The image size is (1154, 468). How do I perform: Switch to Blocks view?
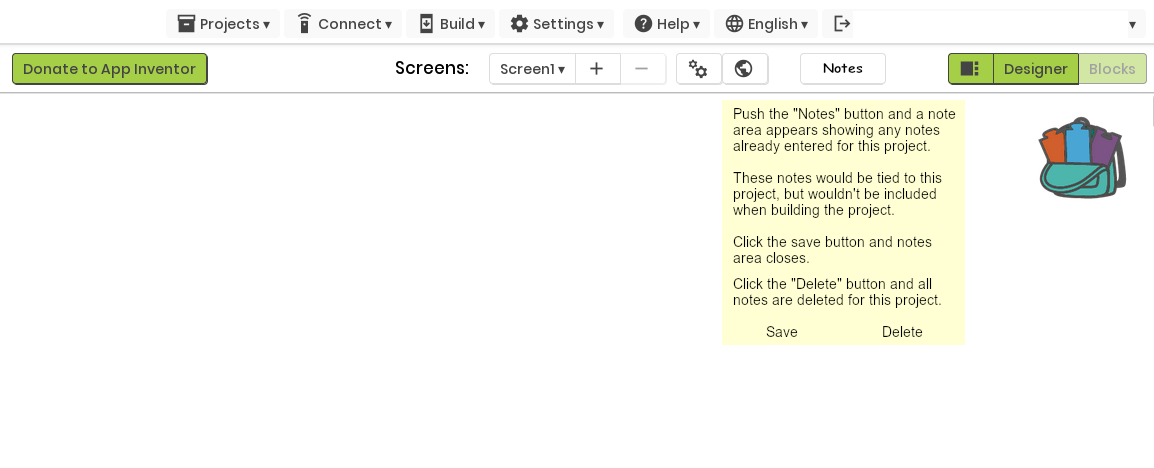click(x=1112, y=69)
